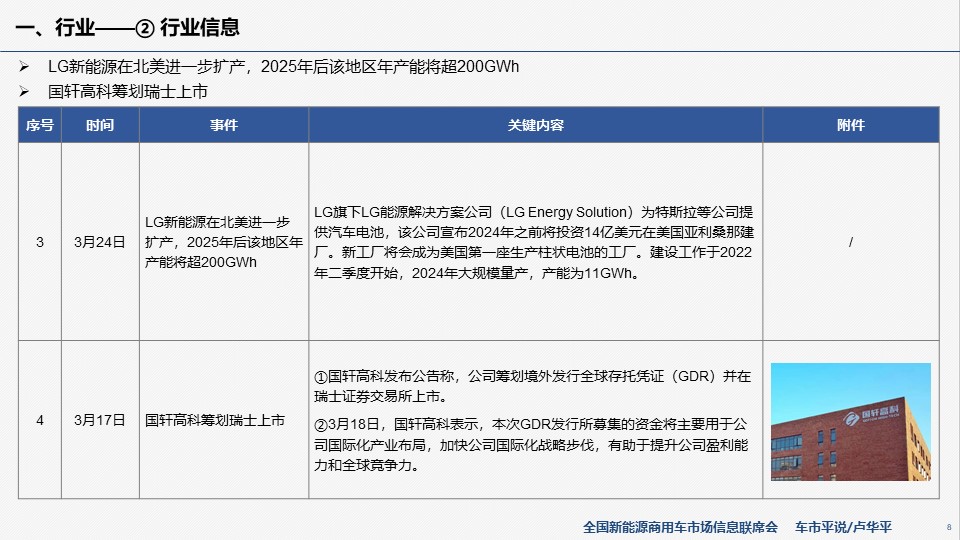Screen dimensions: 960x540
Task: Click the slide title 行业信息 heading
Action: coord(127,28)
